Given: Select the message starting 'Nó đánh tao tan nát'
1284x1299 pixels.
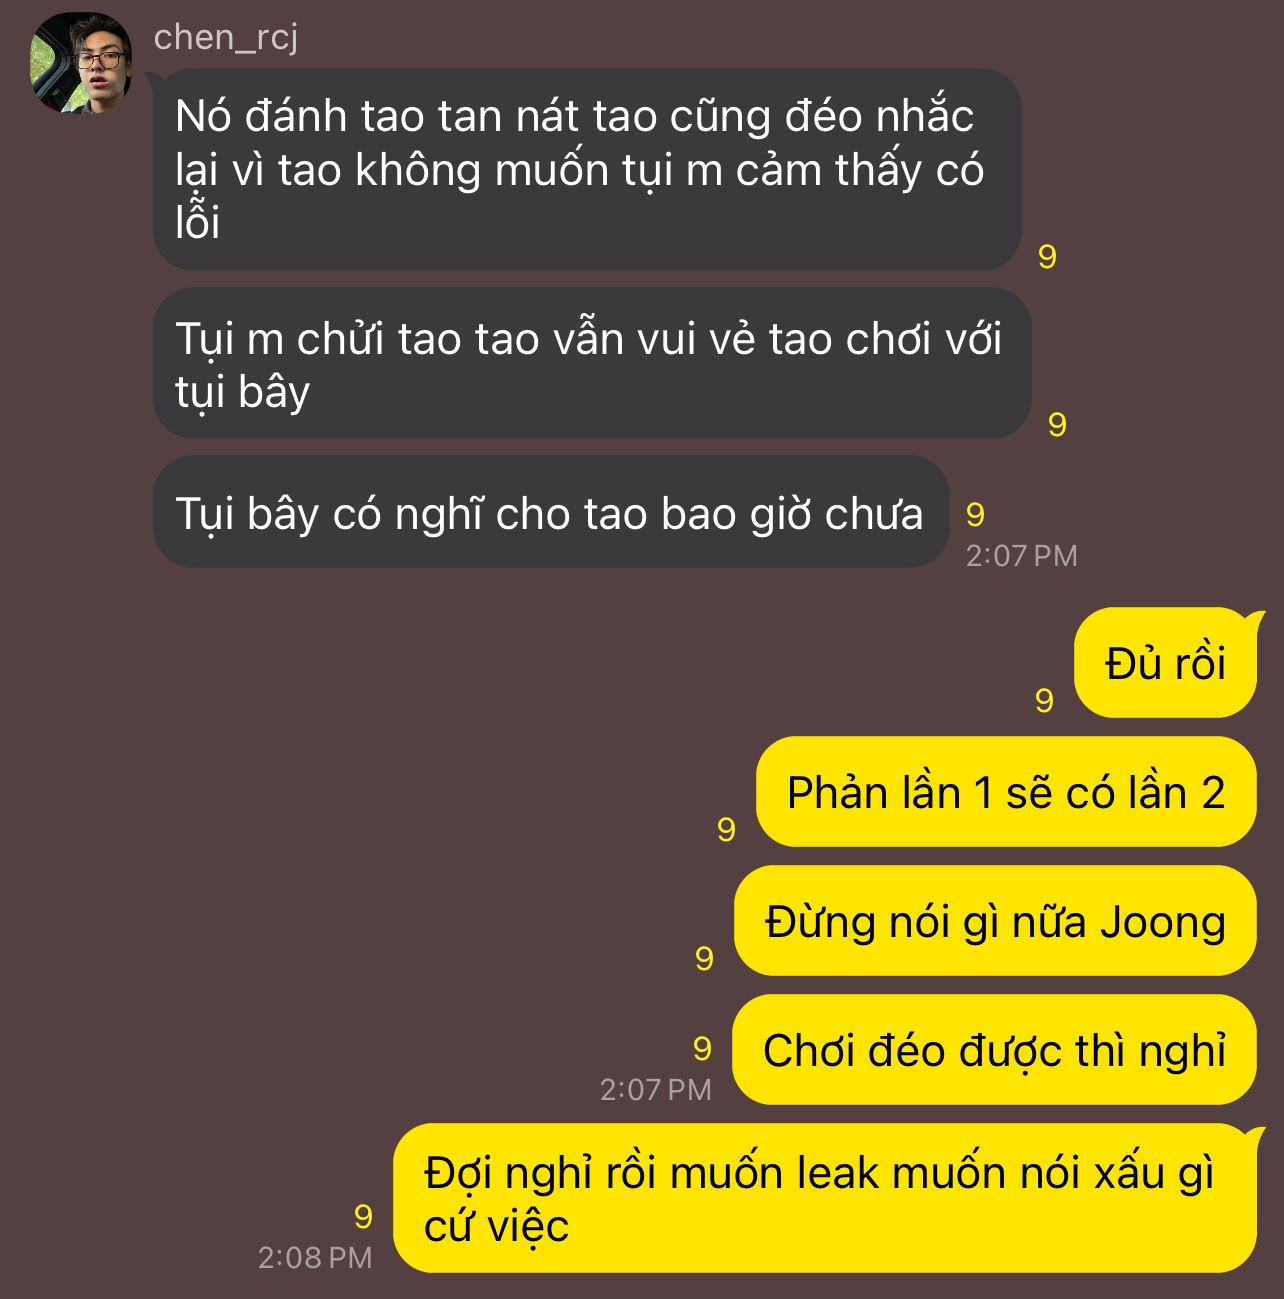Looking at the screenshot, I should click(x=587, y=169).
